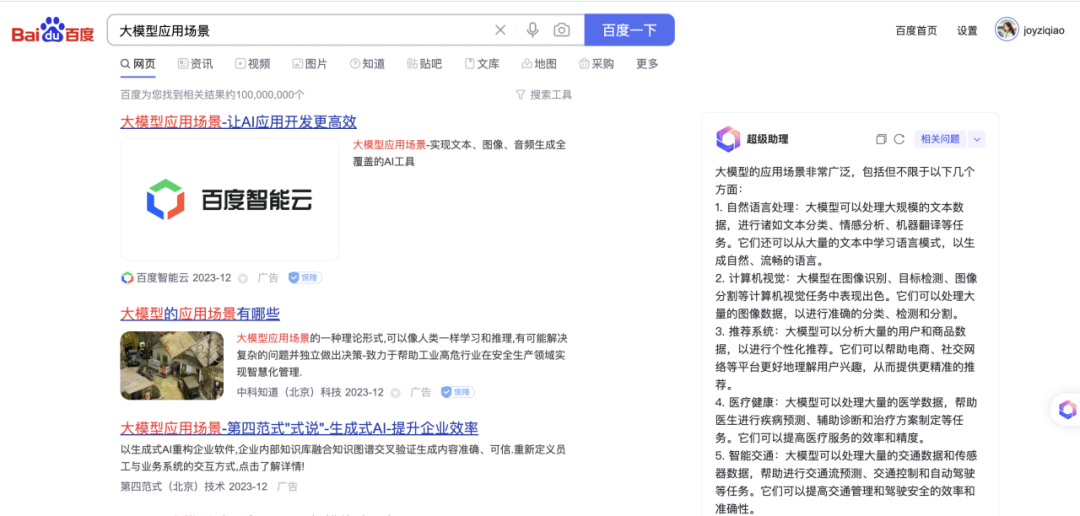Open result 第四范式"式说"-生成式AI-提升企业效率
Viewport: 1080px width, 516px height.
pyautogui.click(x=299, y=429)
